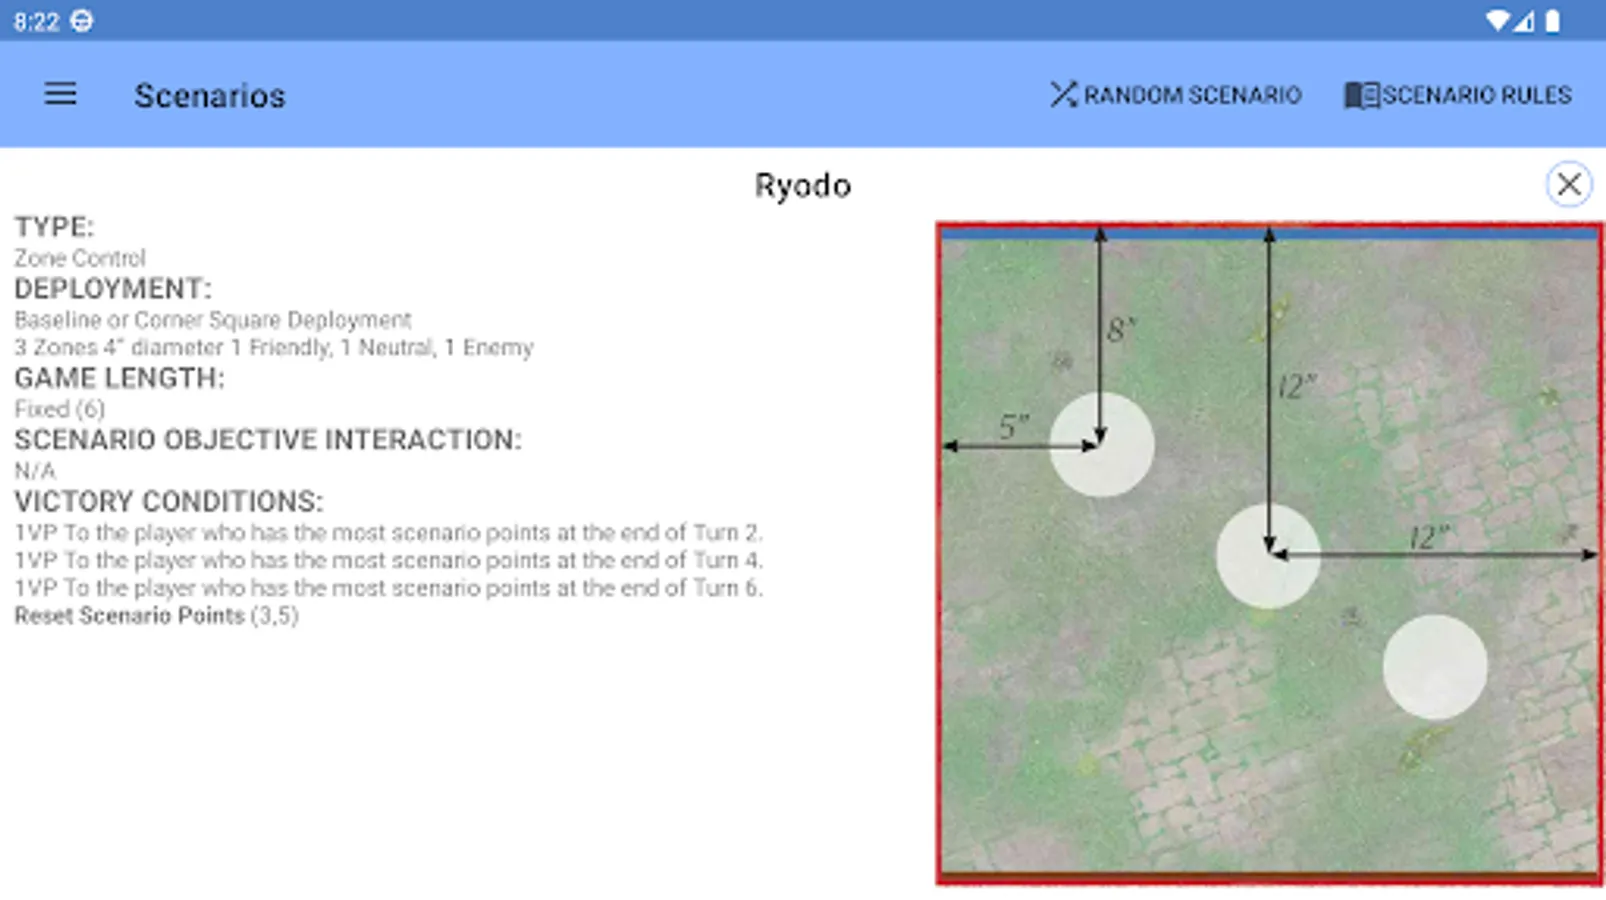Tap the battery status icon
The height and width of the screenshot is (900, 1606).
pyautogui.click(x=1553, y=20)
